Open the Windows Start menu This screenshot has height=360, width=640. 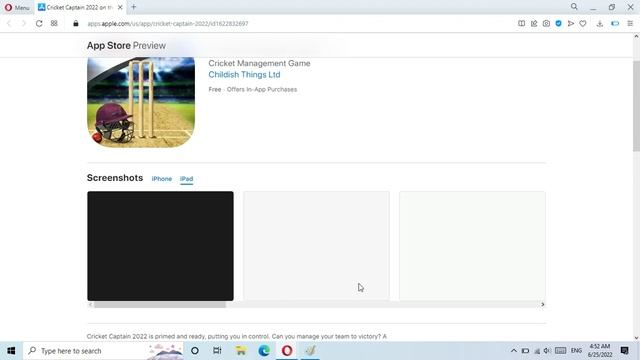tap(11, 351)
